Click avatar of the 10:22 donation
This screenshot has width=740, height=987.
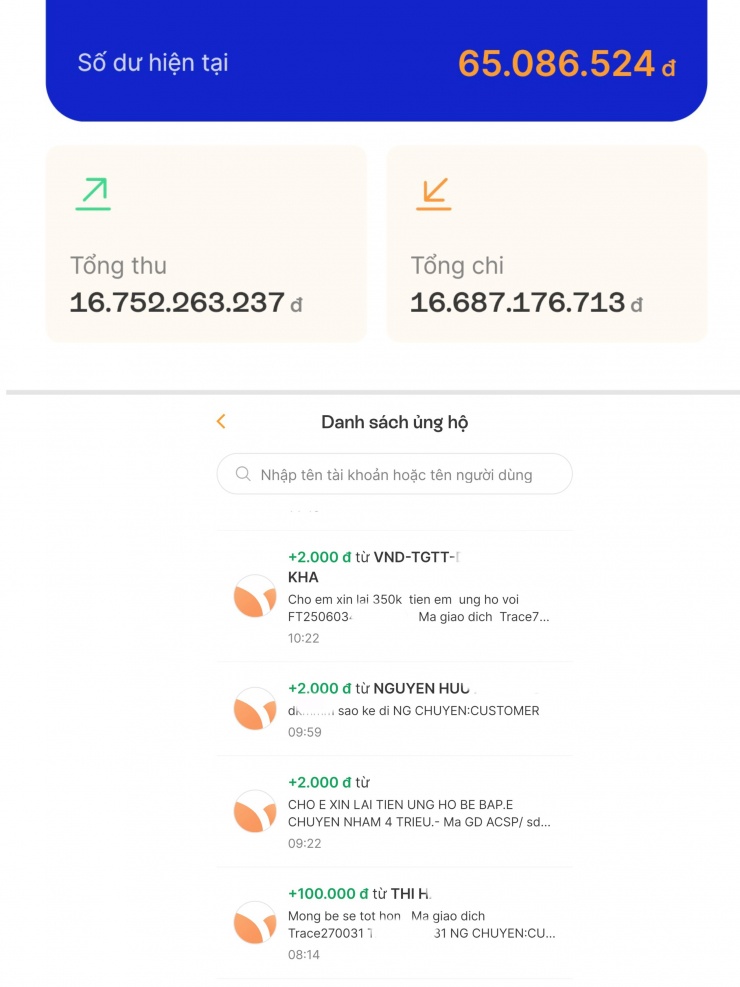254,597
